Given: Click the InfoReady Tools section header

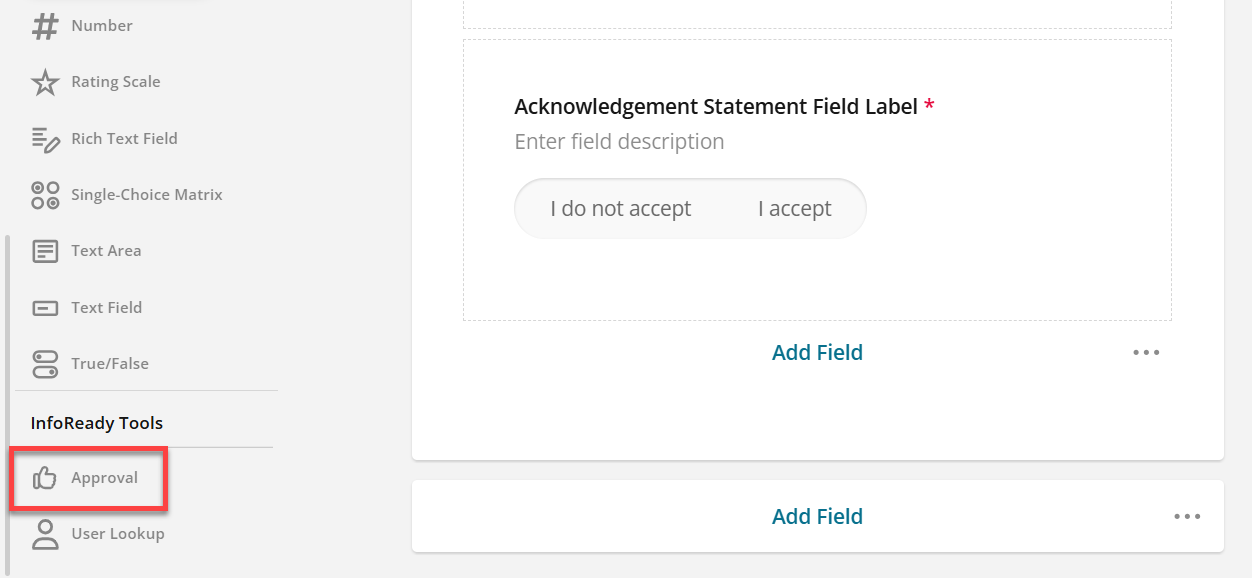Looking at the screenshot, I should click(96, 422).
